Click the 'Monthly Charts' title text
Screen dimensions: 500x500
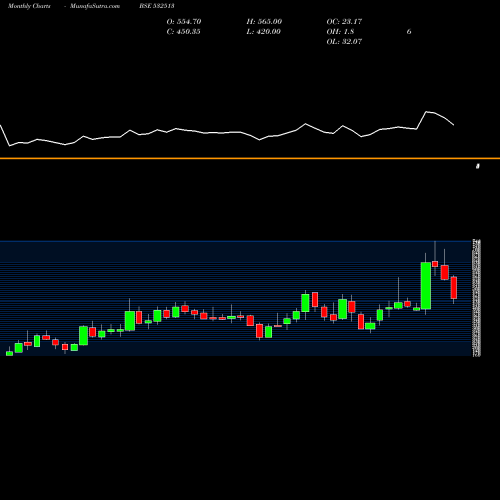[29, 6]
